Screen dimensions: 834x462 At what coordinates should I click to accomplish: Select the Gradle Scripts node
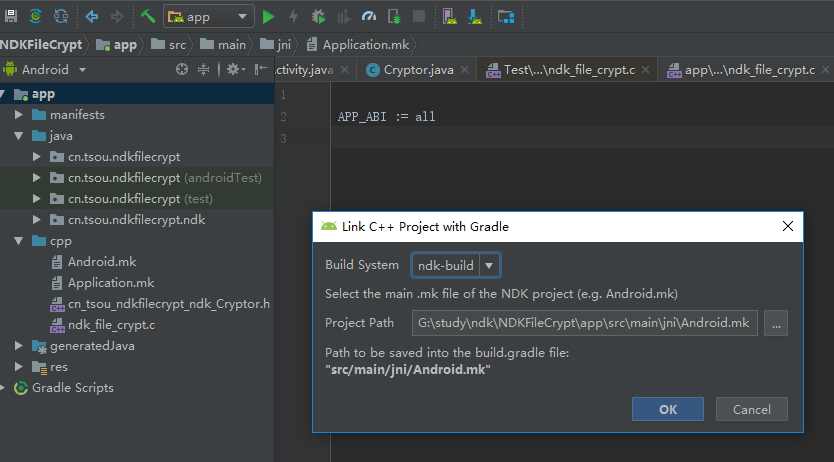[64, 388]
